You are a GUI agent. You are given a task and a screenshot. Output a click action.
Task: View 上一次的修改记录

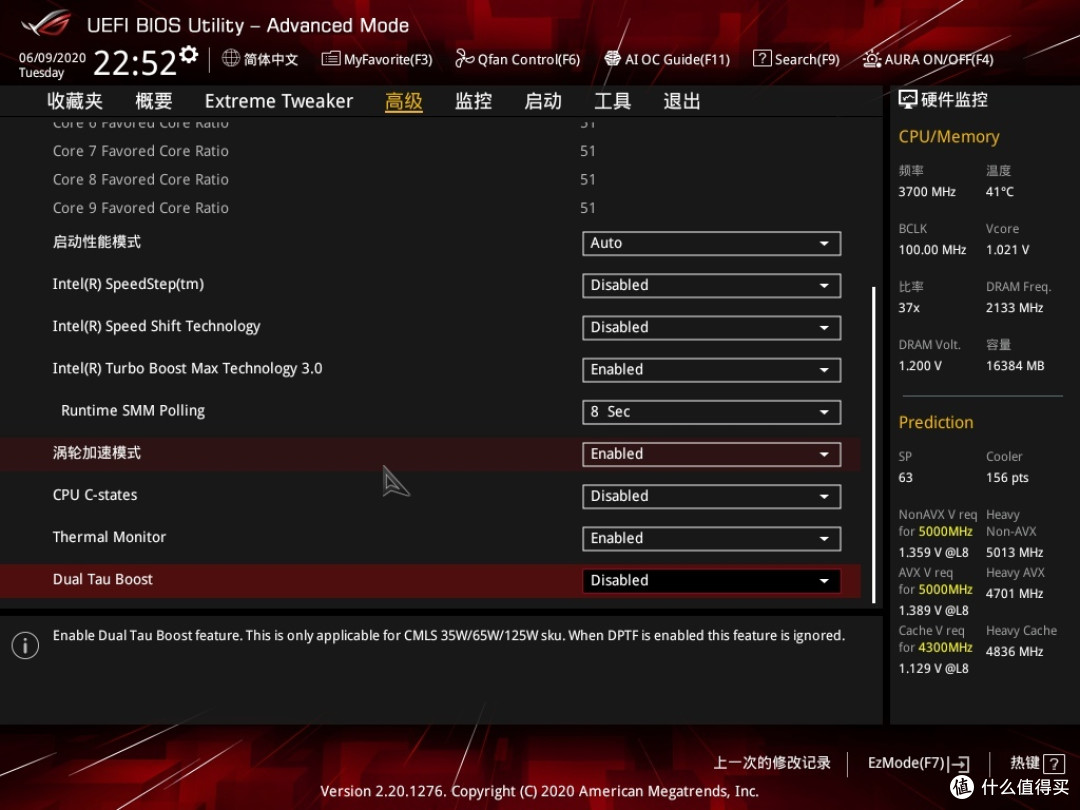coord(771,762)
